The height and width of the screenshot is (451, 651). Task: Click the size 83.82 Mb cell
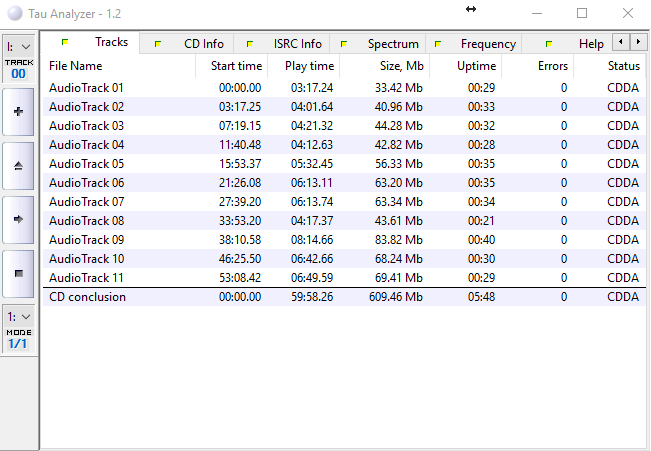[x=399, y=240]
